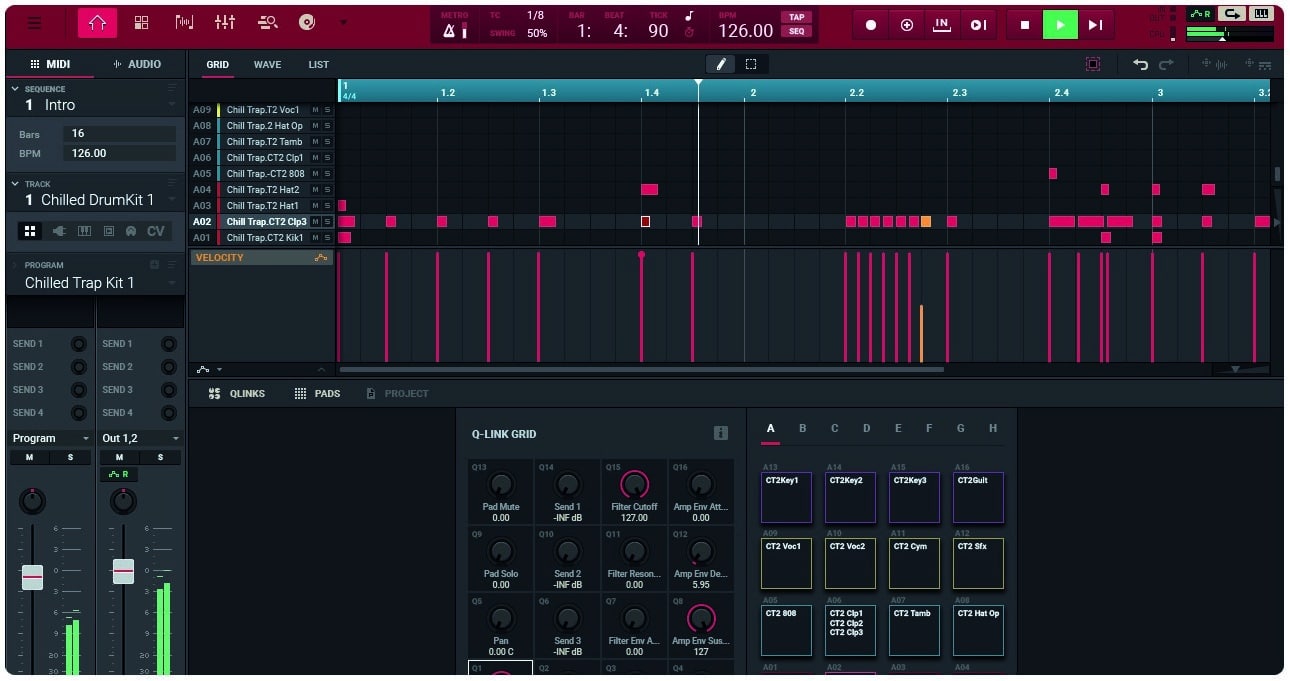The image size is (1290, 681).
Task: Open the PADS panel tab
Action: tap(317, 394)
